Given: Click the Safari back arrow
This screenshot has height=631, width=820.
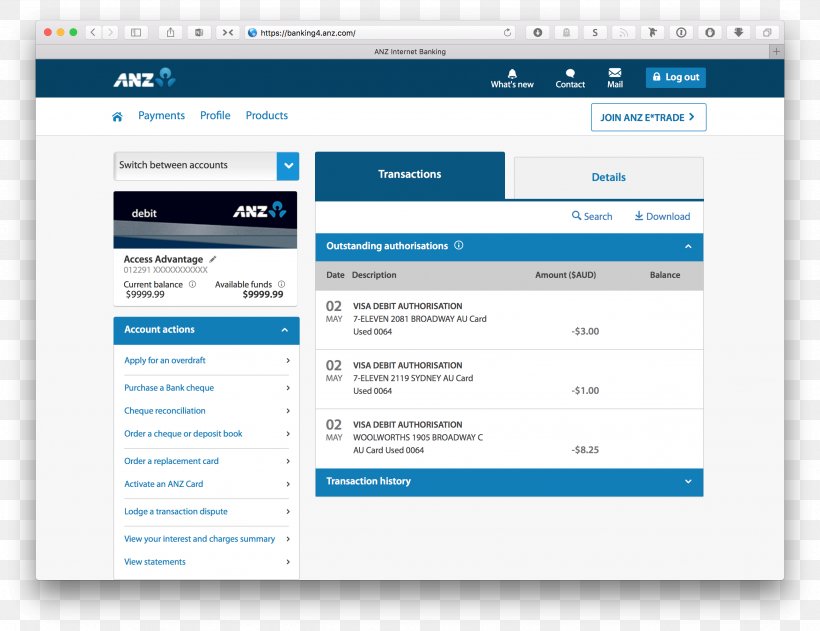Looking at the screenshot, I should click(93, 32).
